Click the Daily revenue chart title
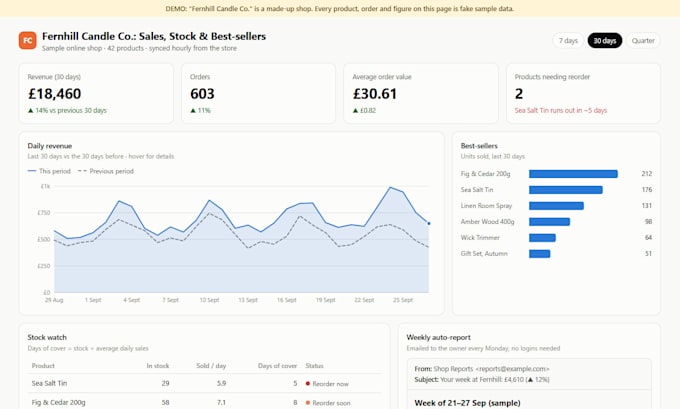The height and width of the screenshot is (409, 680). [x=50, y=146]
